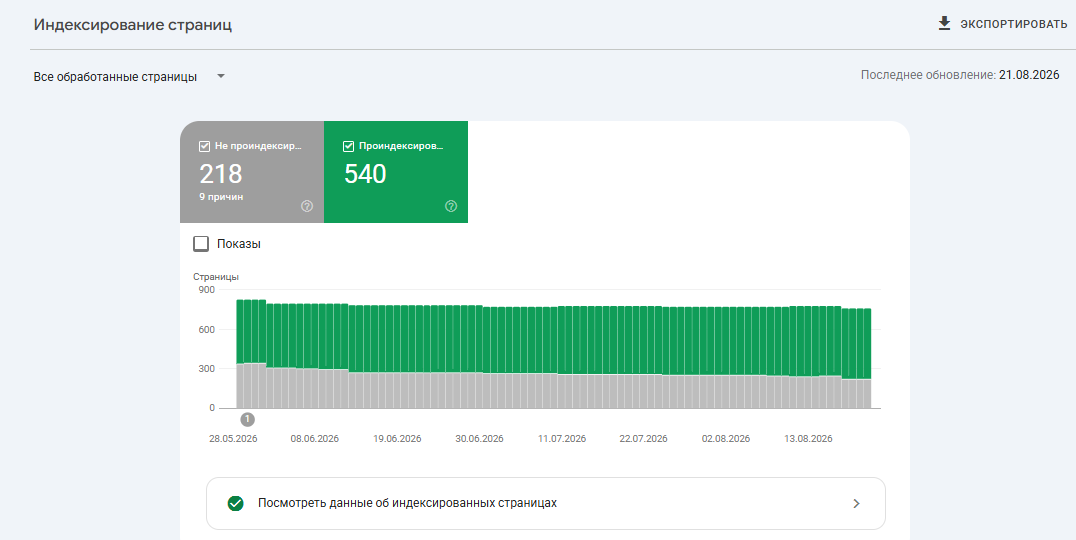Click the 13.08.2026 axis date label
The image size is (1076, 540).
coord(808,439)
